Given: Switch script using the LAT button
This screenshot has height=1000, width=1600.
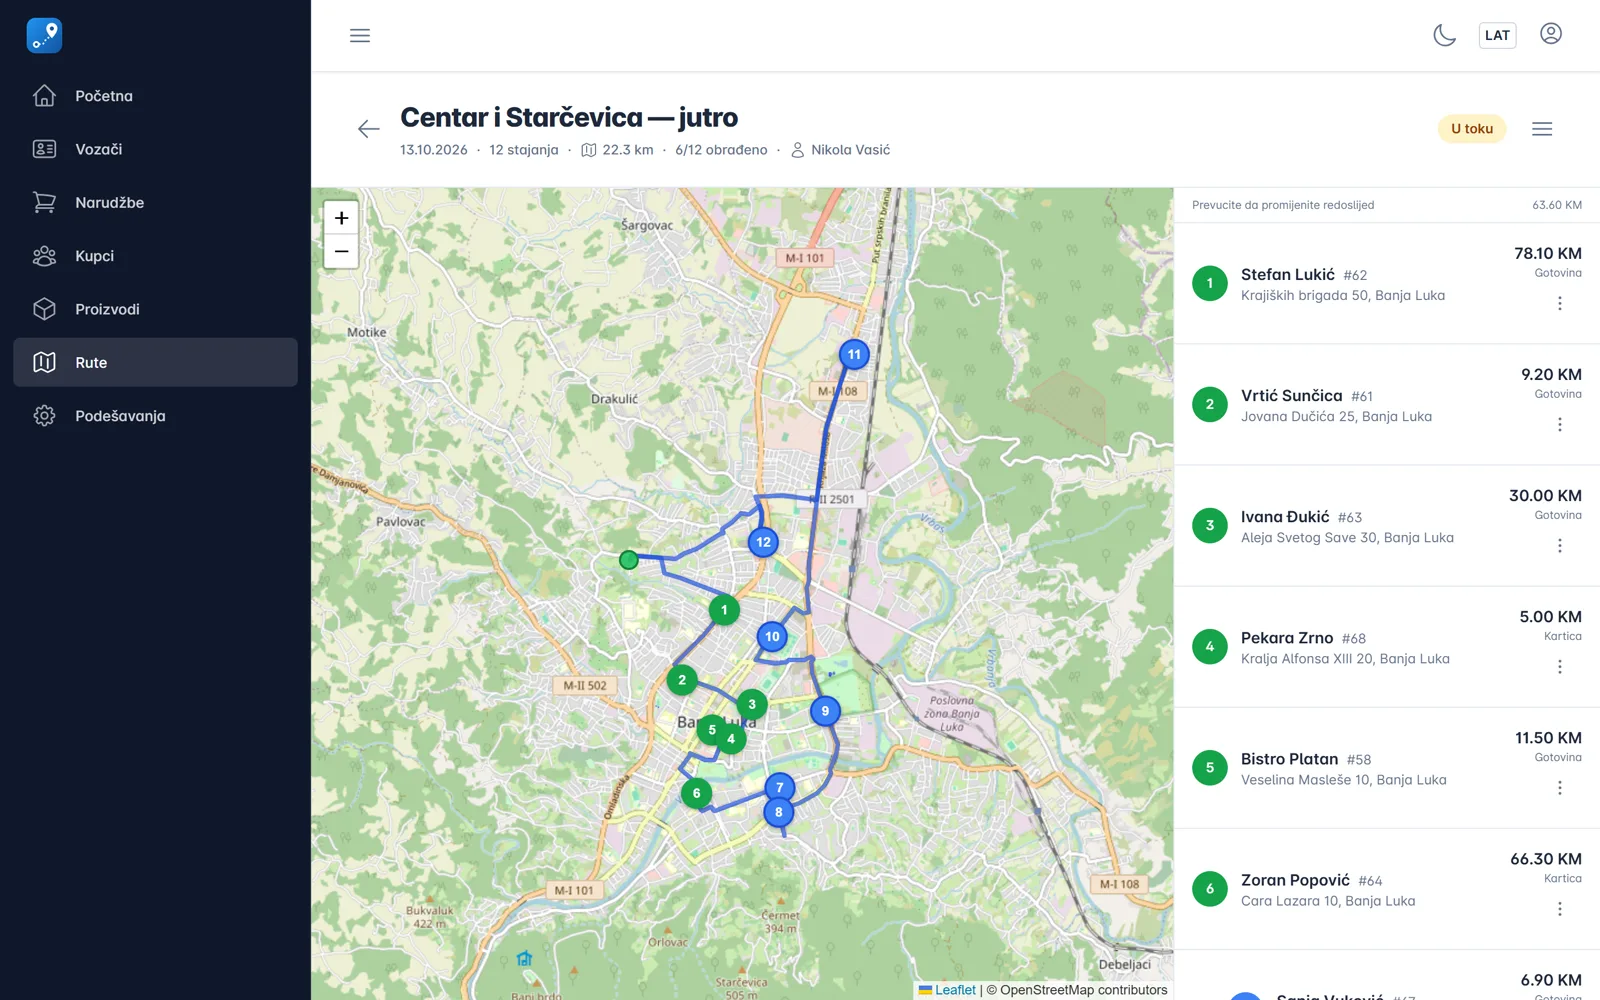Looking at the screenshot, I should click(x=1497, y=36).
